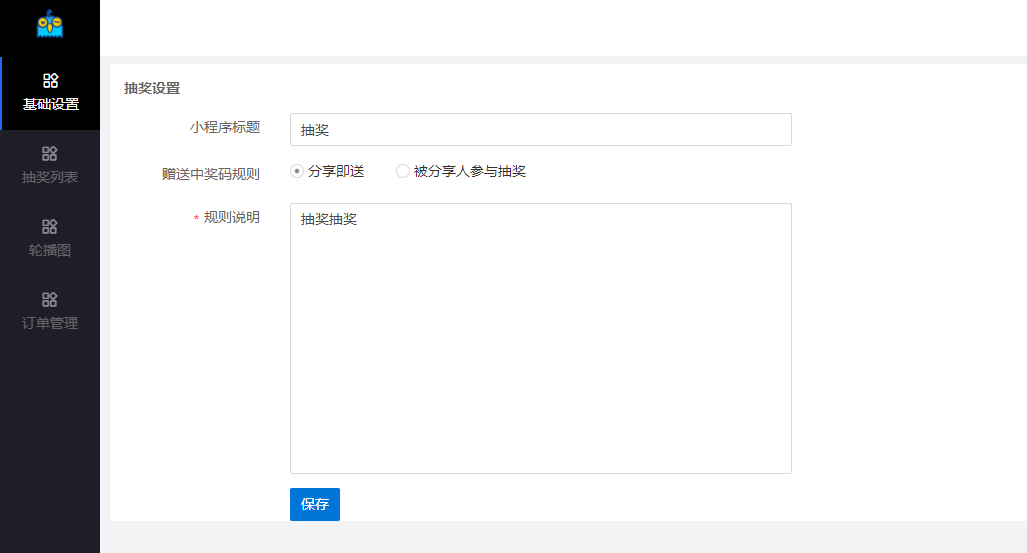Screen dimensions: 1027x553
Task: Click the grid icon above 订单管理
Action: click(50, 299)
